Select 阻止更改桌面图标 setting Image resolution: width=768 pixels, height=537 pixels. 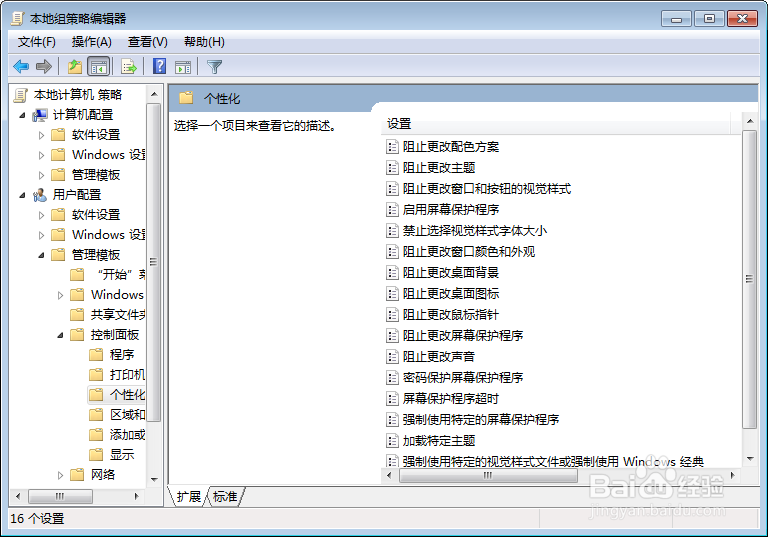click(x=451, y=293)
